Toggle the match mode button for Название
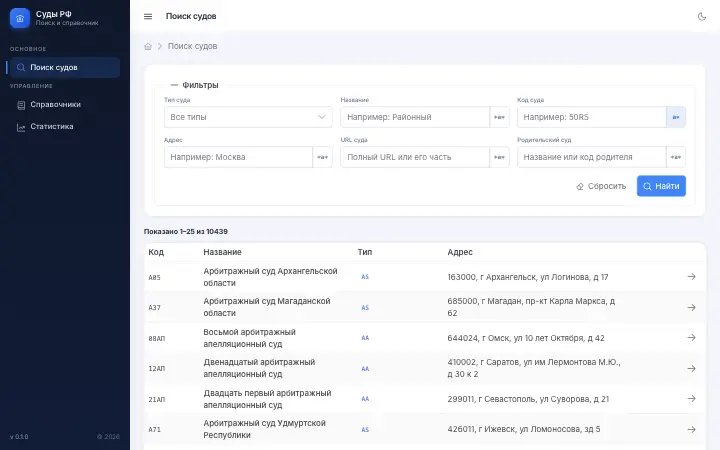The height and width of the screenshot is (450, 720). coord(499,117)
